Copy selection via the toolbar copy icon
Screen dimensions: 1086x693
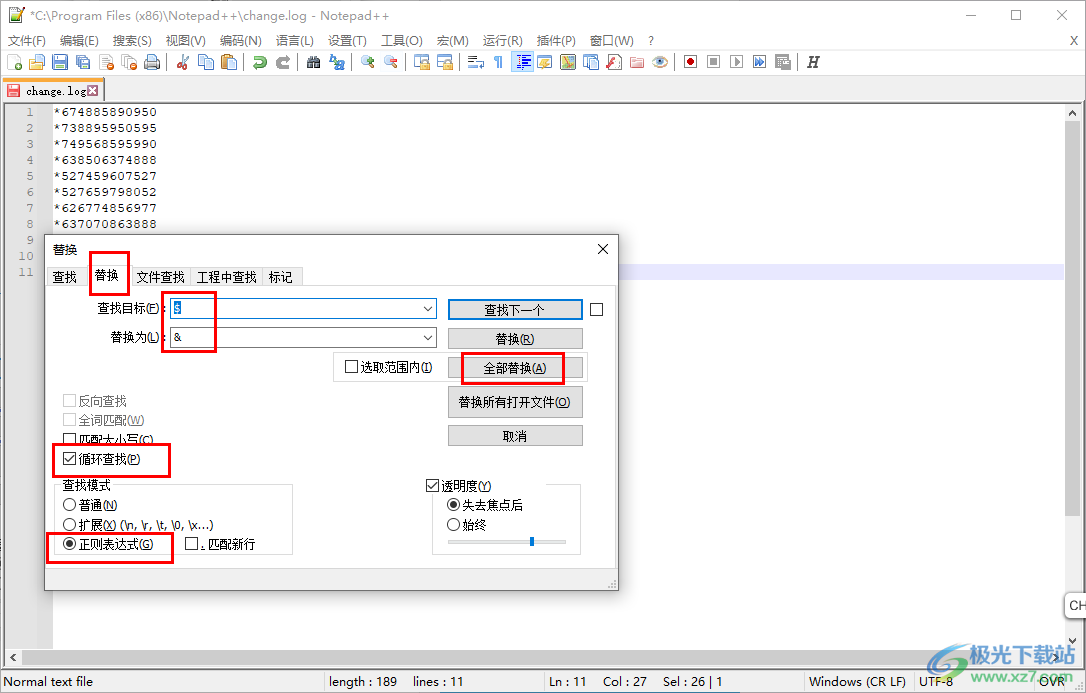pyautogui.click(x=206, y=62)
